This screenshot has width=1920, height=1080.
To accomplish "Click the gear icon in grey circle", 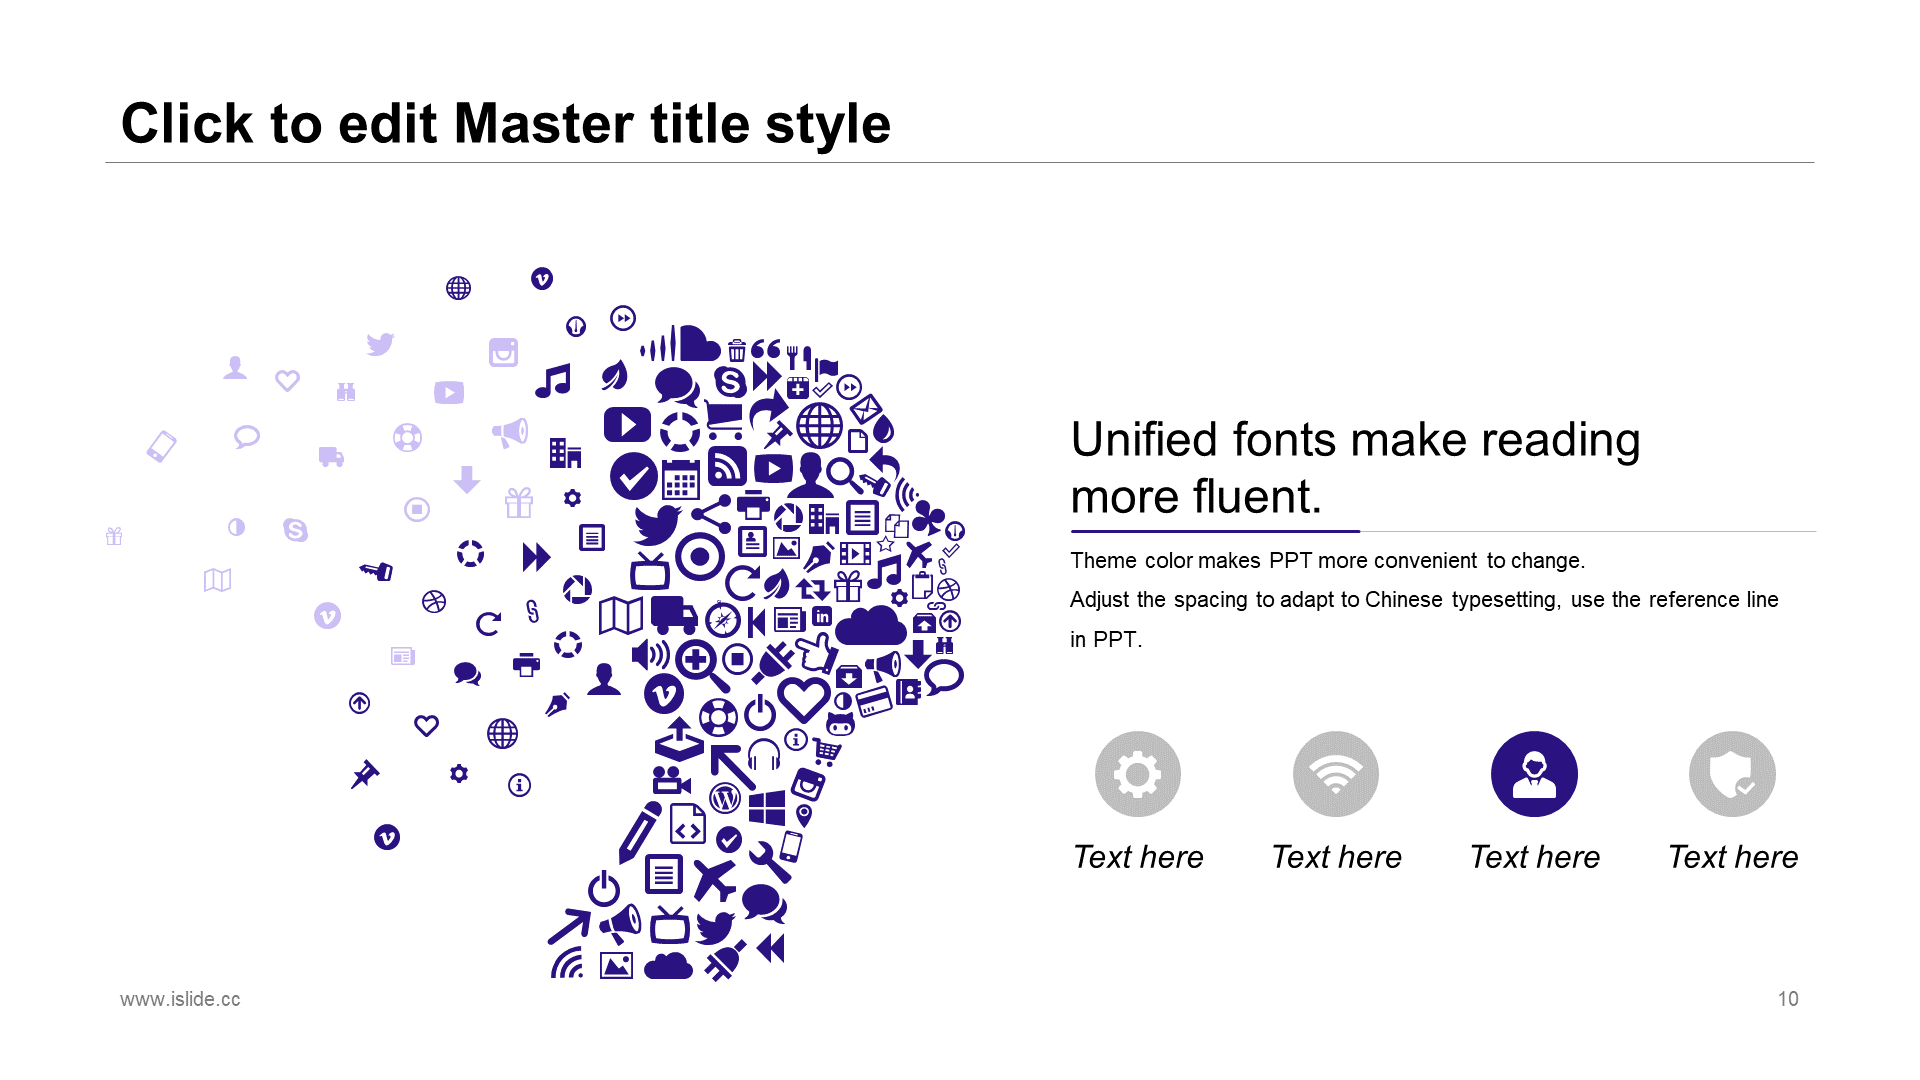I will coord(1137,774).
